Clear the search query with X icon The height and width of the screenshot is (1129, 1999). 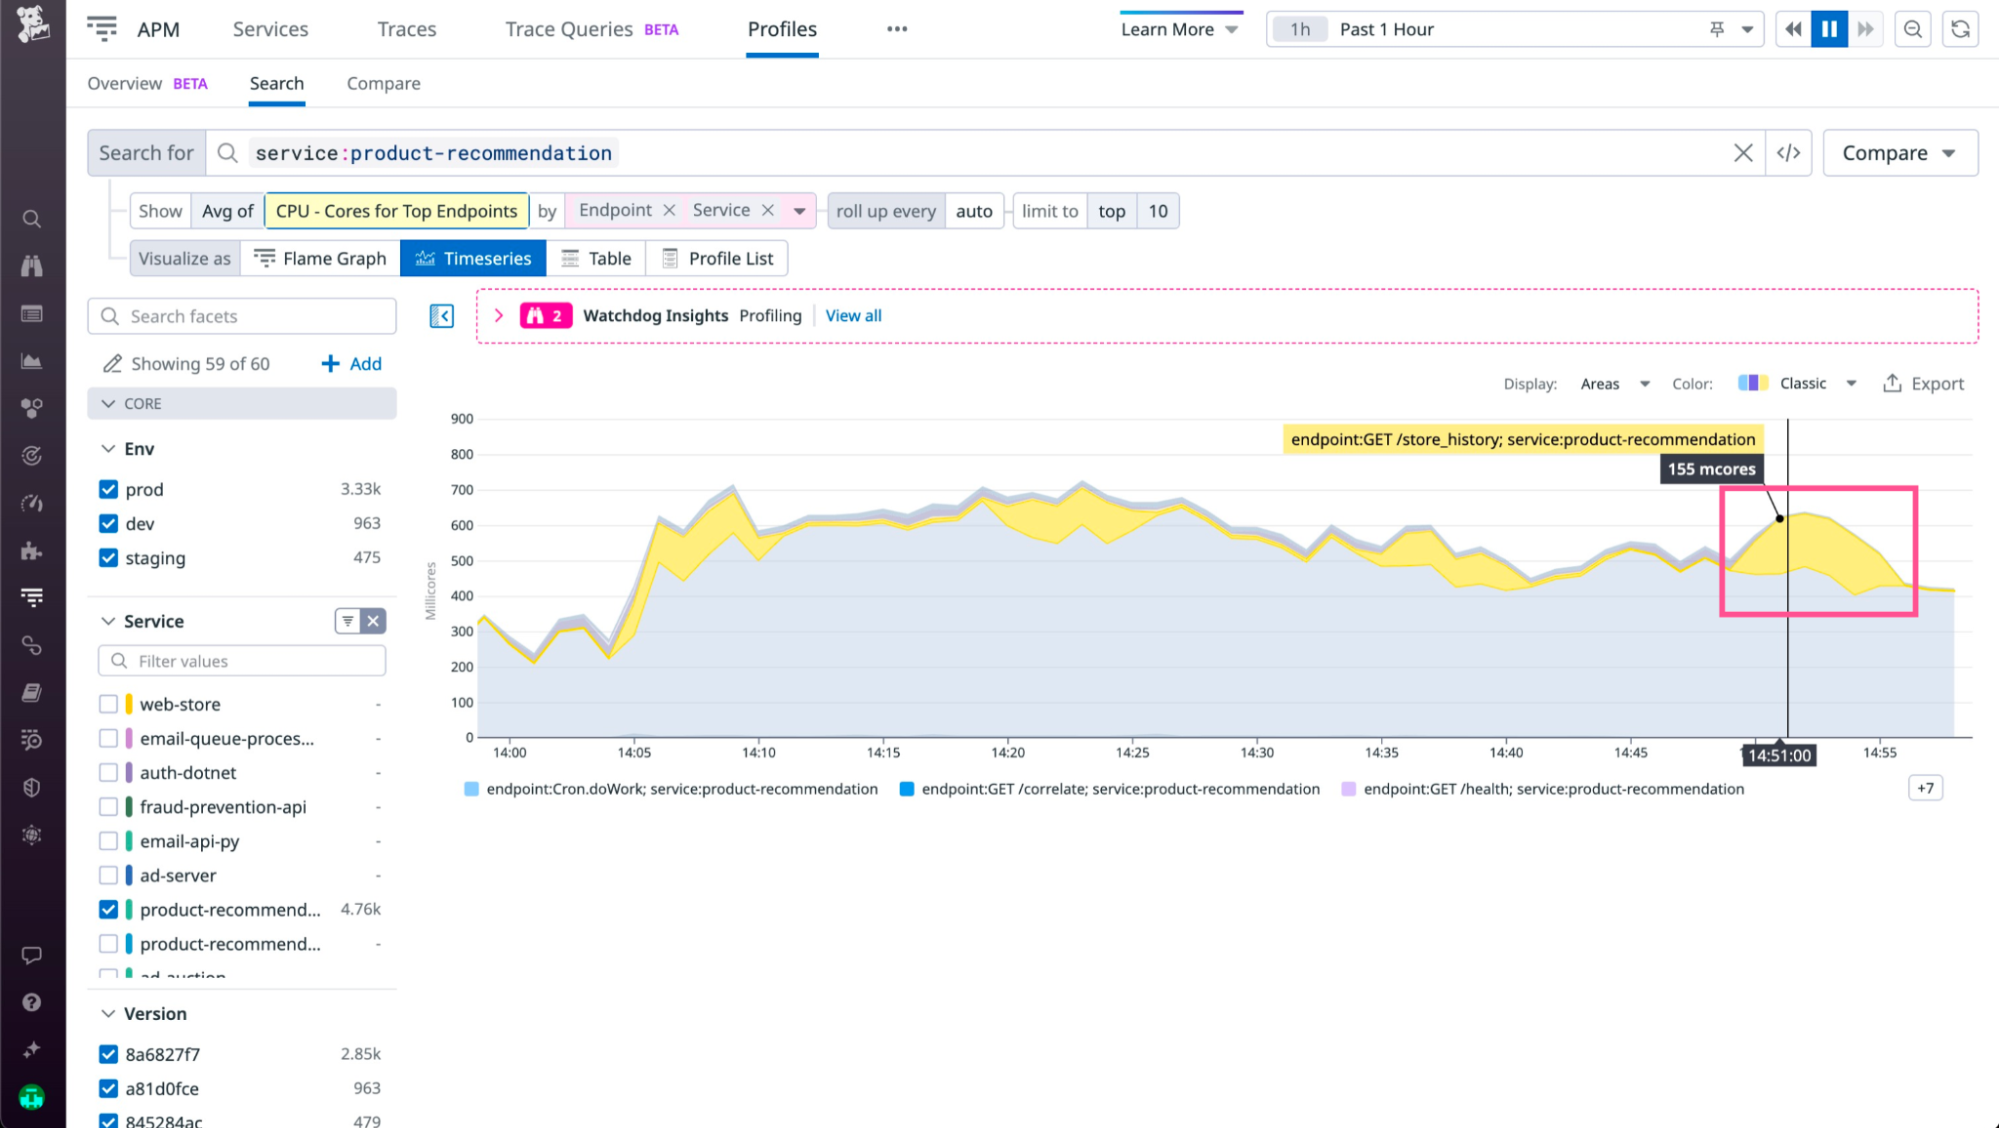[x=1743, y=153]
